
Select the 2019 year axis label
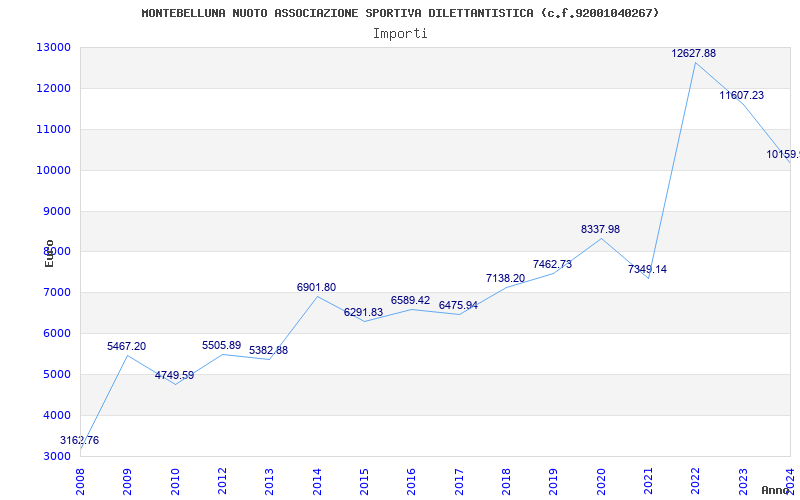(554, 482)
